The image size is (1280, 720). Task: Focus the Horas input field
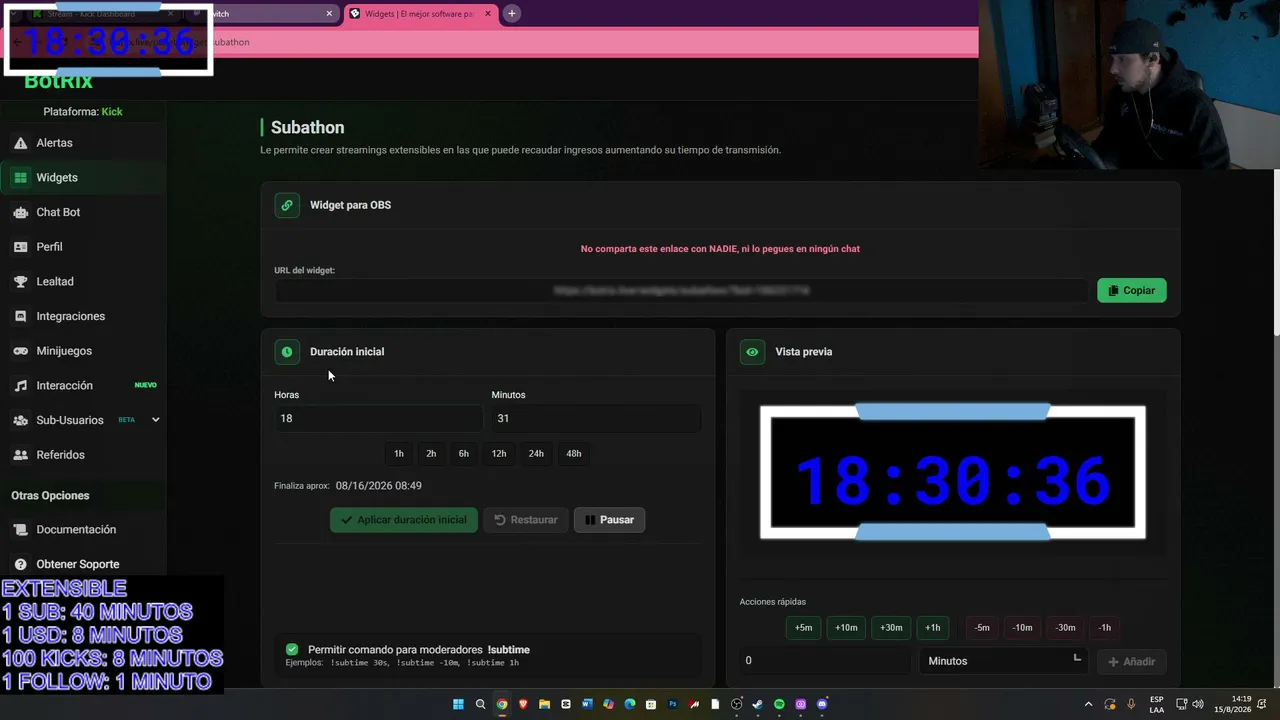pos(378,419)
